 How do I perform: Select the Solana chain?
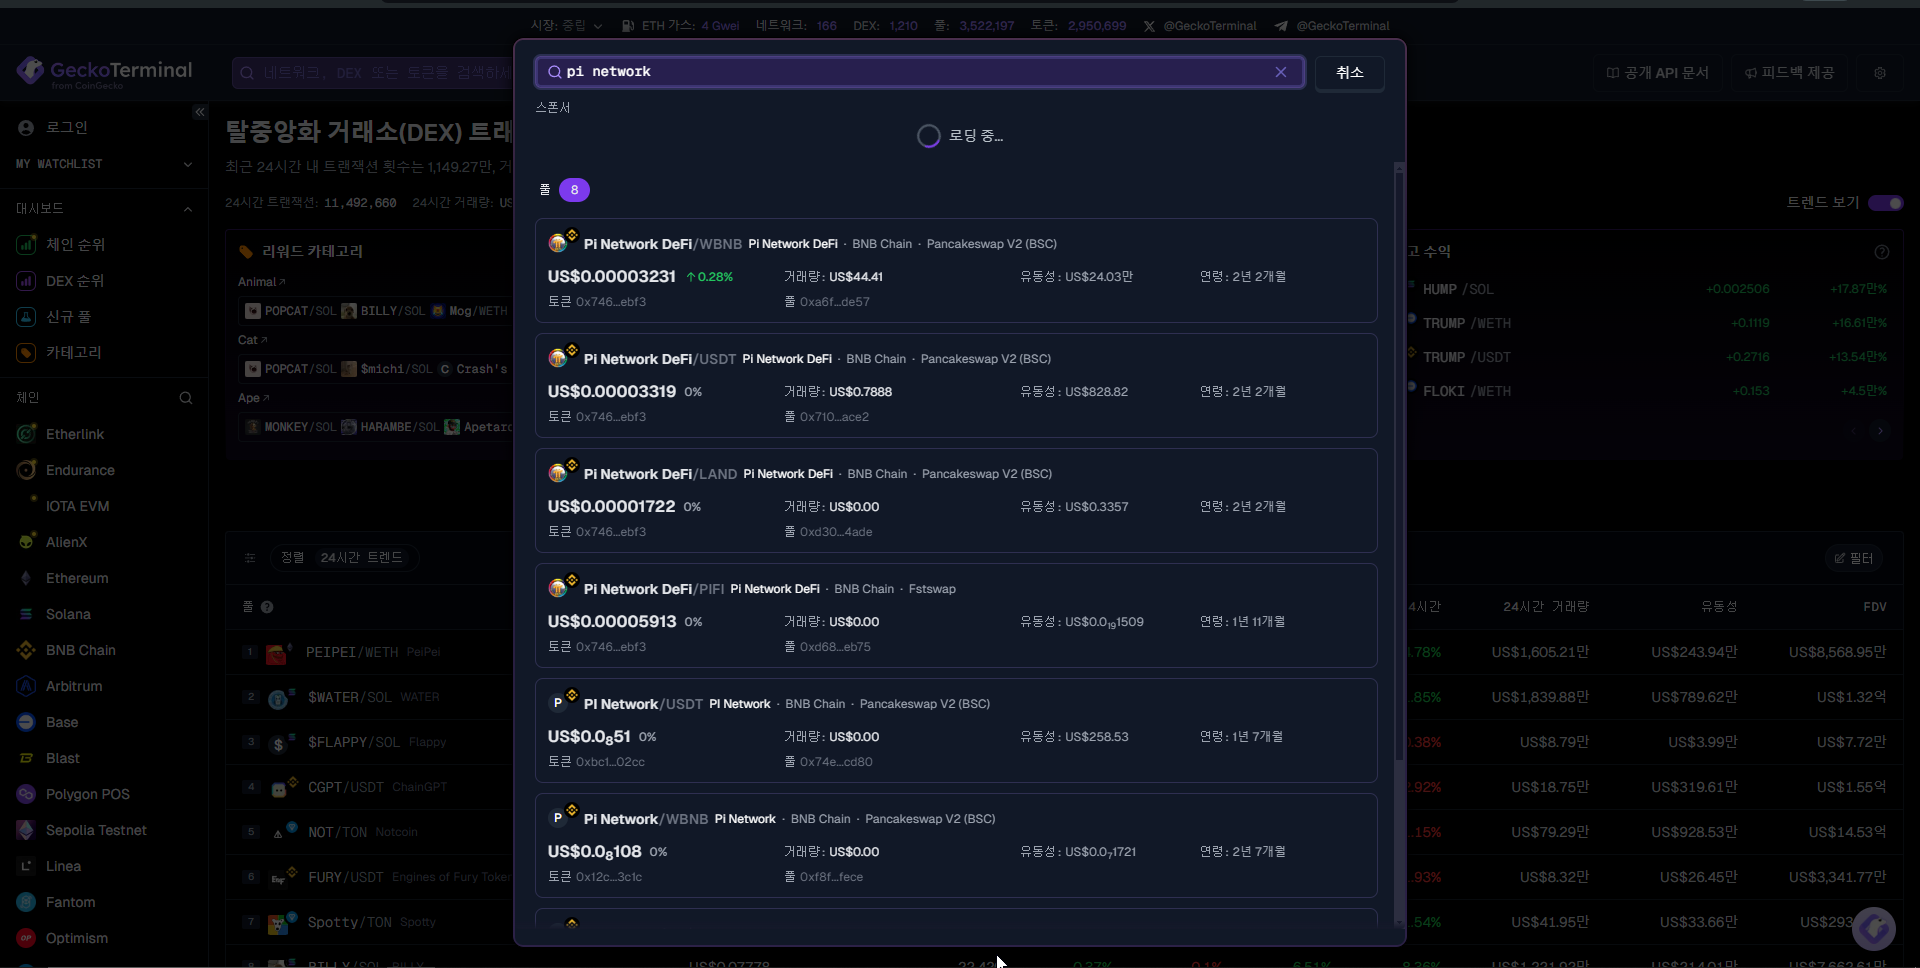55,614
